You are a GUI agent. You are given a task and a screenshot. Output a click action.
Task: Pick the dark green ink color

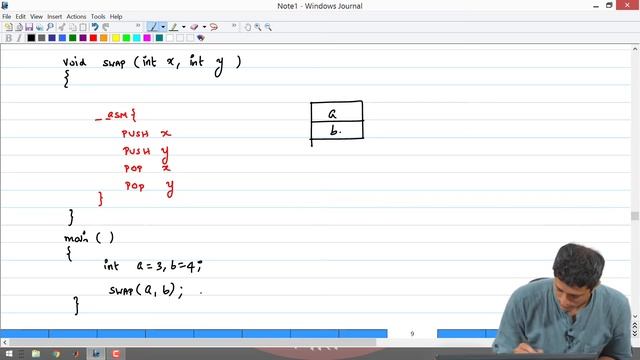pos(73,38)
